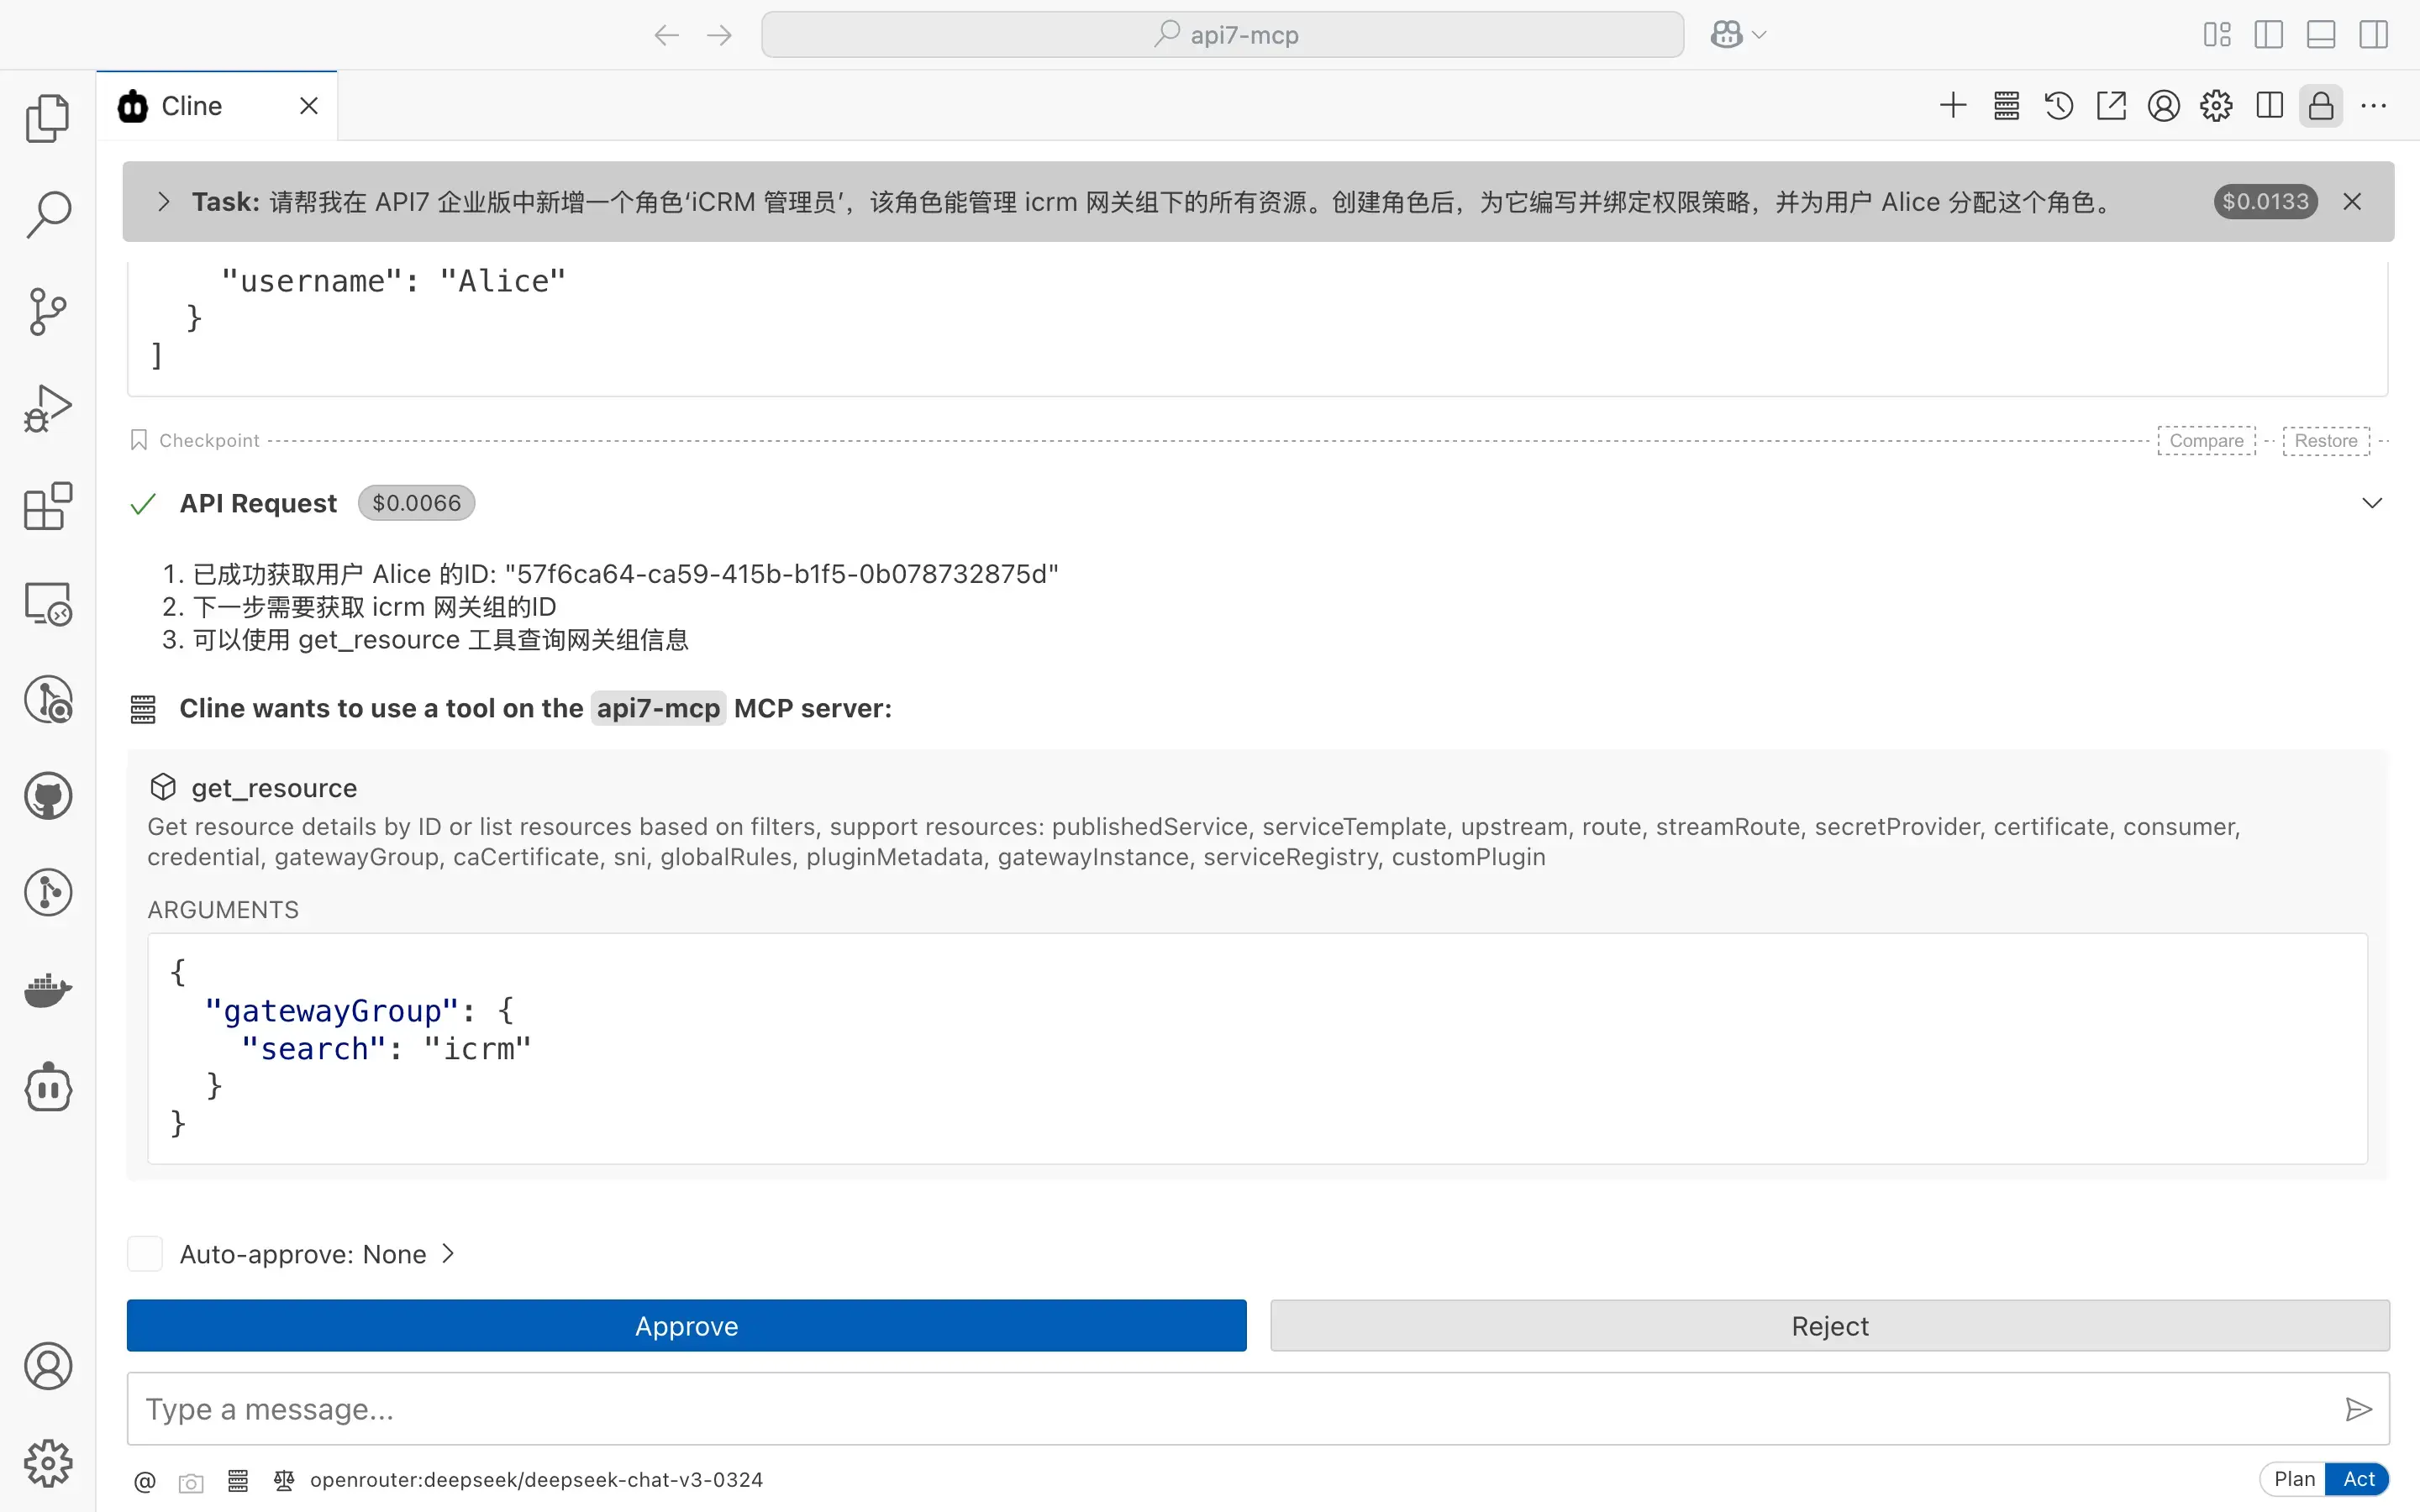Viewport: 2420px width, 1512px height.
Task: Open the Extensions view
Action: pyautogui.click(x=47, y=507)
